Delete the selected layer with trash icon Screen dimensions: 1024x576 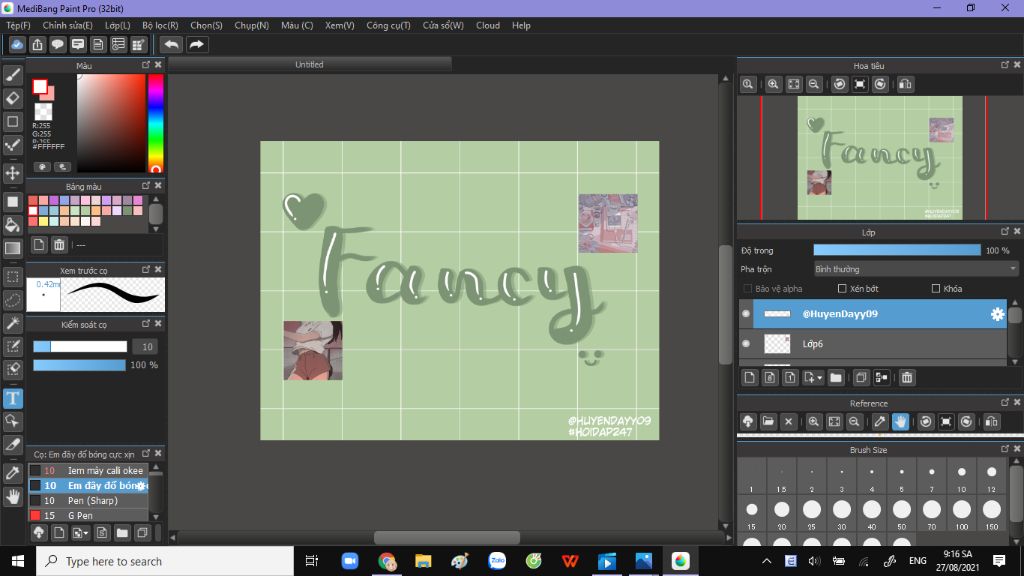point(906,377)
